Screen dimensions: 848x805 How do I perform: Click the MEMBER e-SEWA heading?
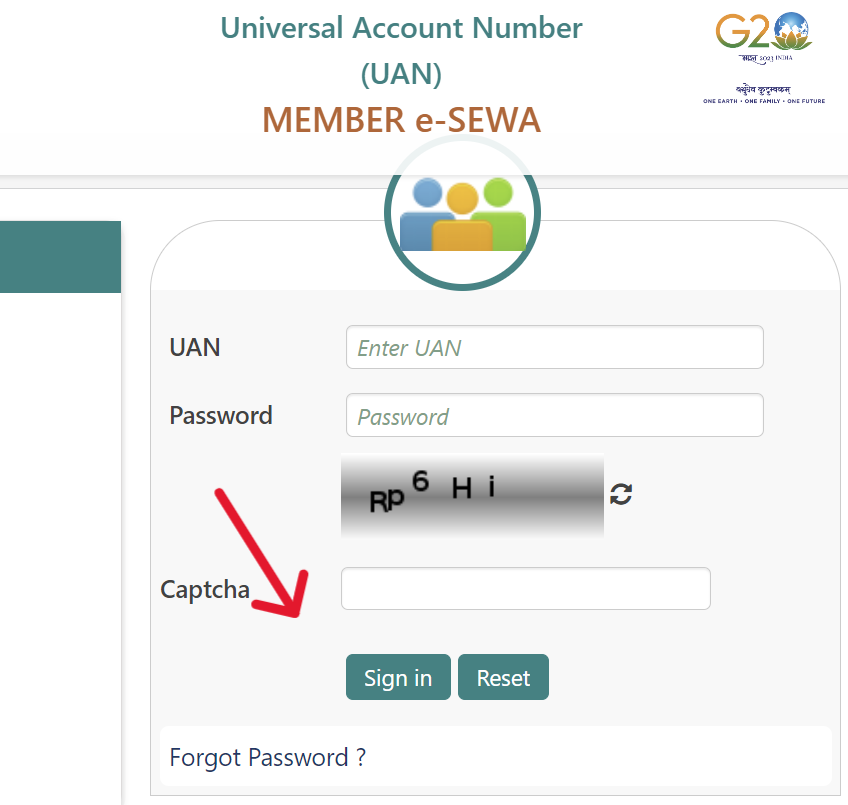tap(401, 119)
